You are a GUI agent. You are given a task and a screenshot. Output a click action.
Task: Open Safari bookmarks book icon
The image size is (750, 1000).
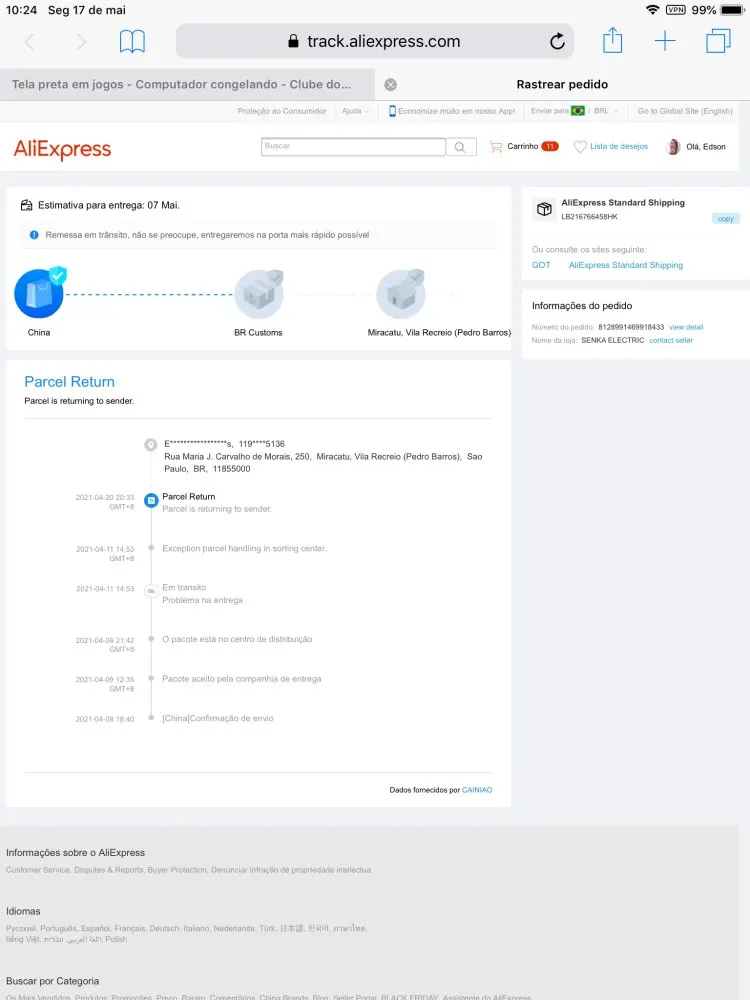(133, 41)
